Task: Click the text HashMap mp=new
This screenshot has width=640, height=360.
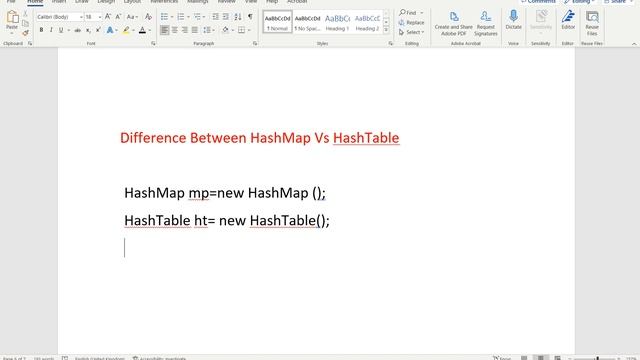Action: coord(184,193)
